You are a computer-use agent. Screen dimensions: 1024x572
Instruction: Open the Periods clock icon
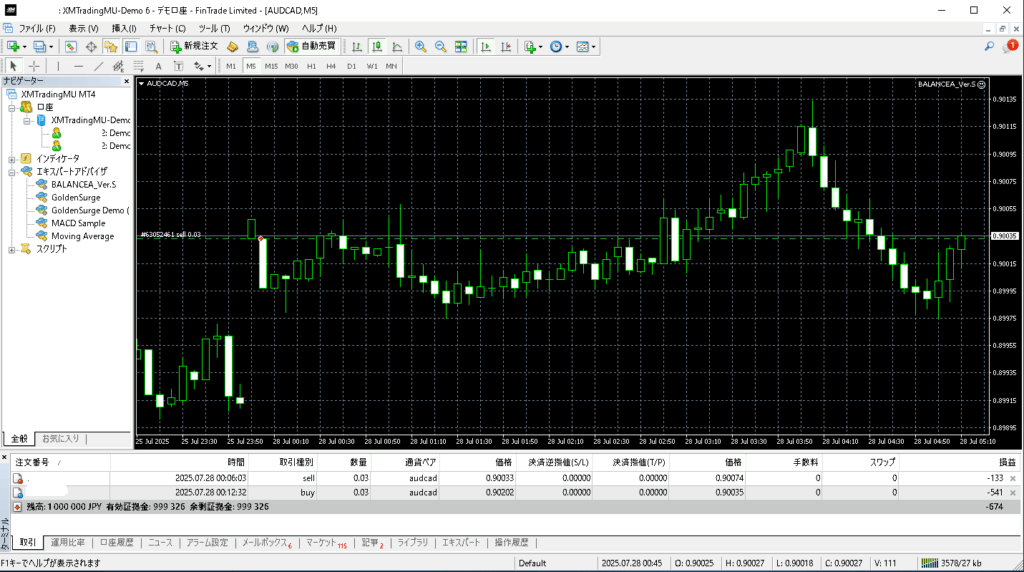tap(556, 46)
